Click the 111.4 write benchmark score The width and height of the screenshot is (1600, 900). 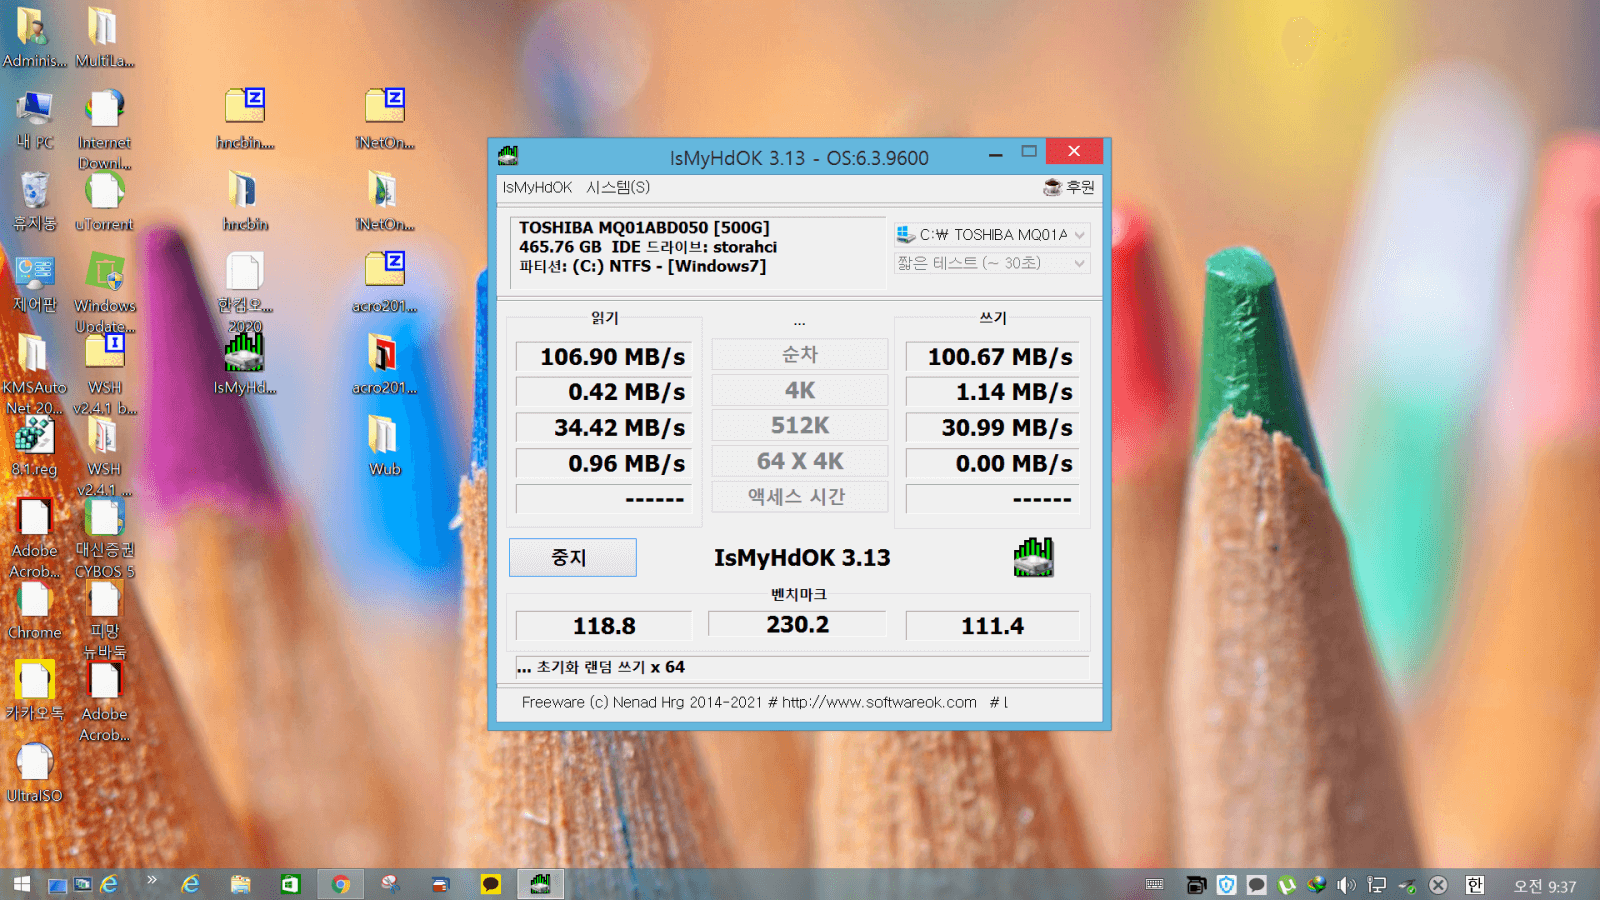[993, 626]
